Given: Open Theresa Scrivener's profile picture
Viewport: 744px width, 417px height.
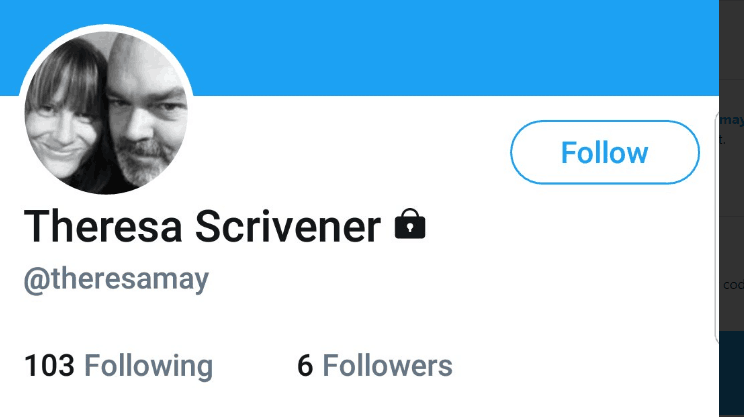Looking at the screenshot, I should coord(107,112).
